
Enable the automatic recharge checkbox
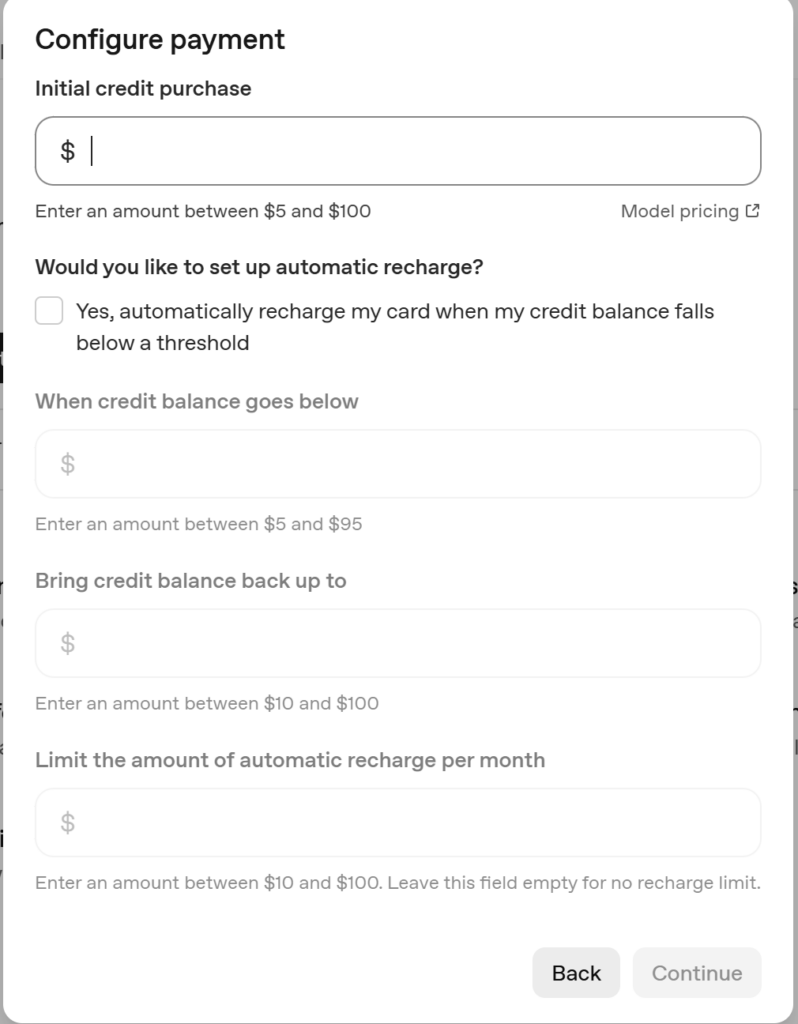[x=49, y=311]
